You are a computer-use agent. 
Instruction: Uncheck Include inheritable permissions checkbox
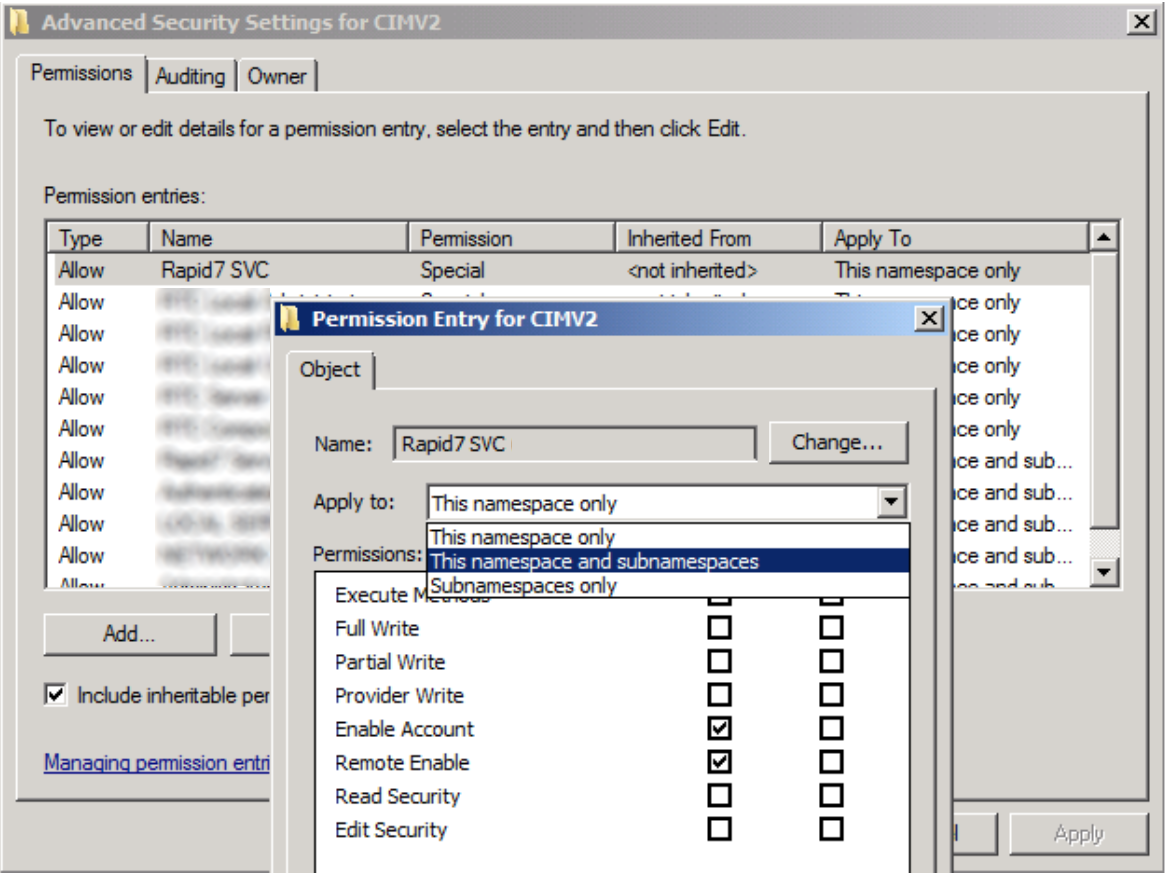pos(55,695)
